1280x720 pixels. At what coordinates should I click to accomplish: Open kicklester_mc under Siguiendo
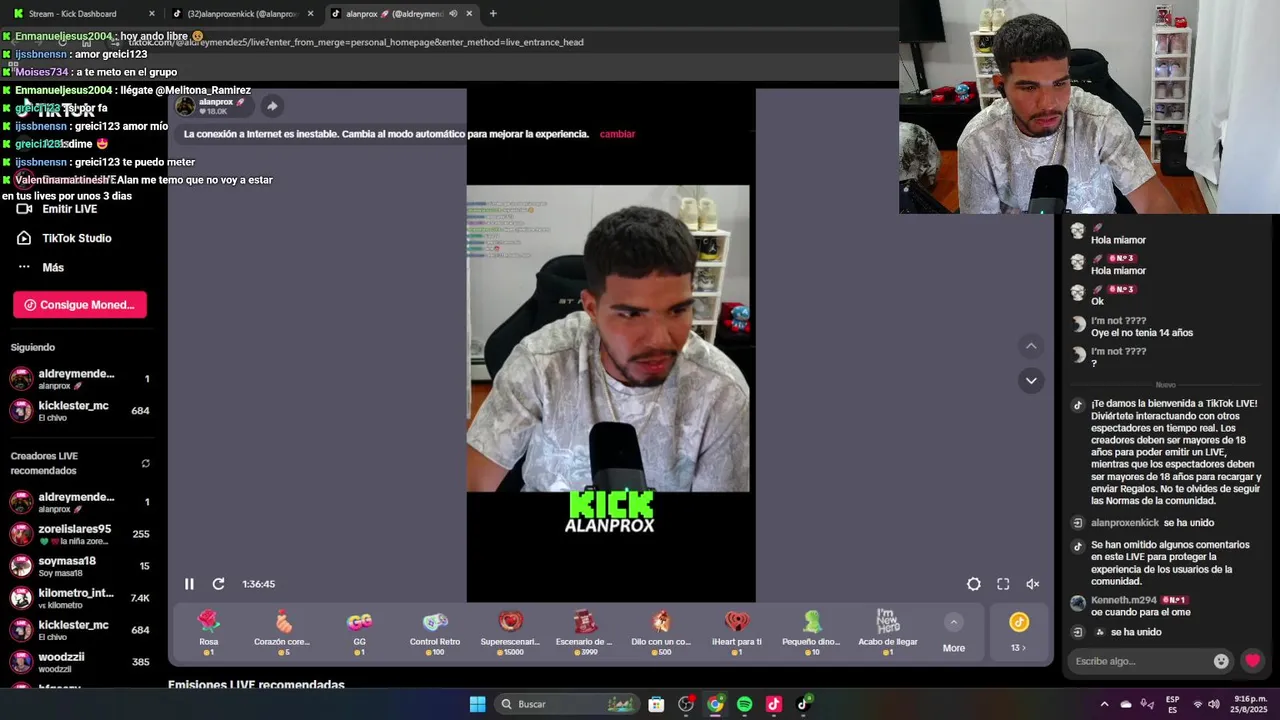(80, 411)
